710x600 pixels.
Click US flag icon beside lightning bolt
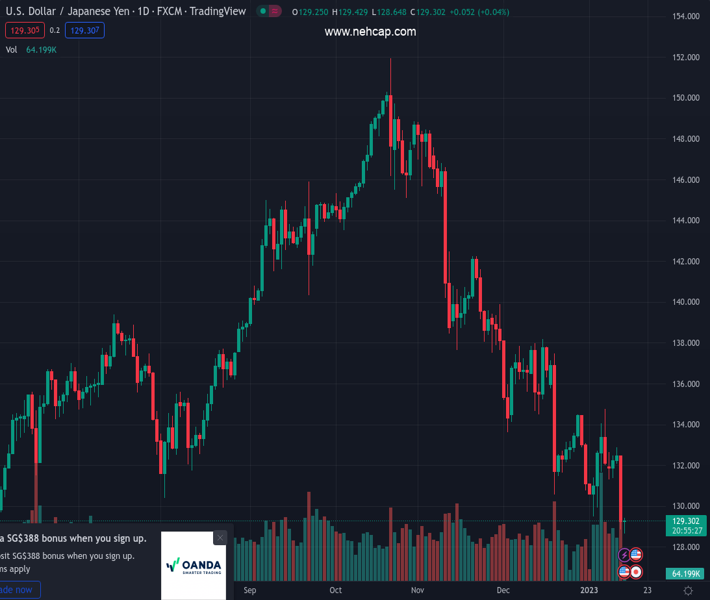pyautogui.click(x=636, y=555)
